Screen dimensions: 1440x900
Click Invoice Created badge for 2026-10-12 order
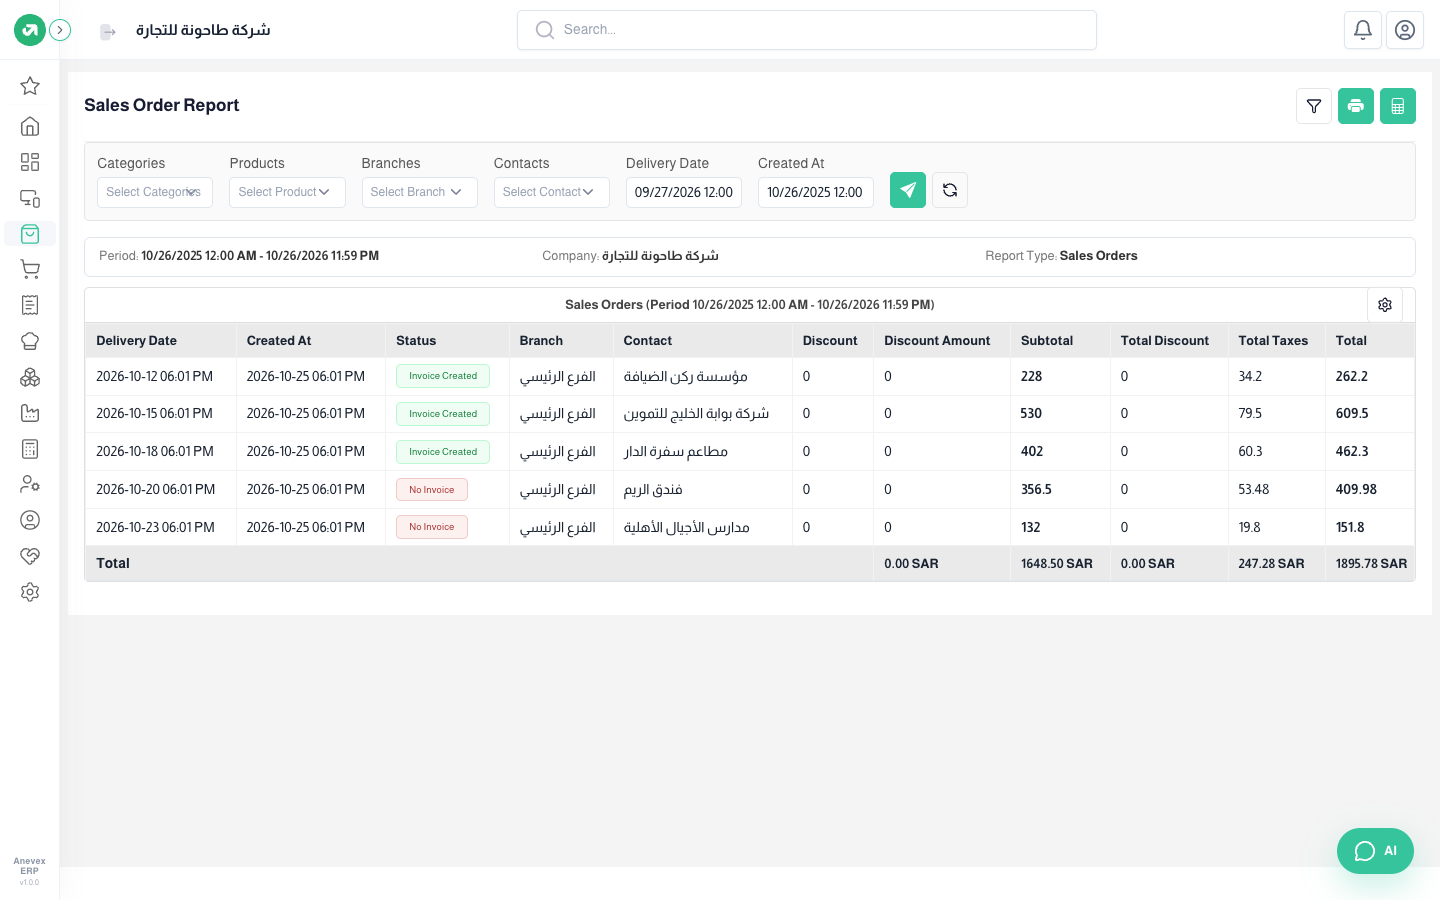tap(443, 376)
